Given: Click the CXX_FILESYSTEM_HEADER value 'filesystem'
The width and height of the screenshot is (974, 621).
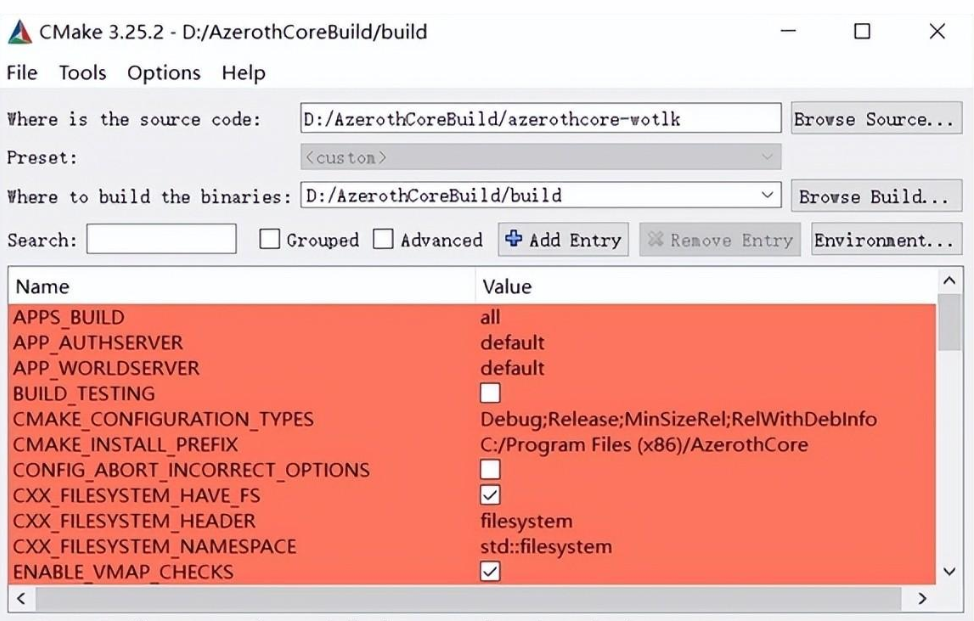Looking at the screenshot, I should coord(526,521).
